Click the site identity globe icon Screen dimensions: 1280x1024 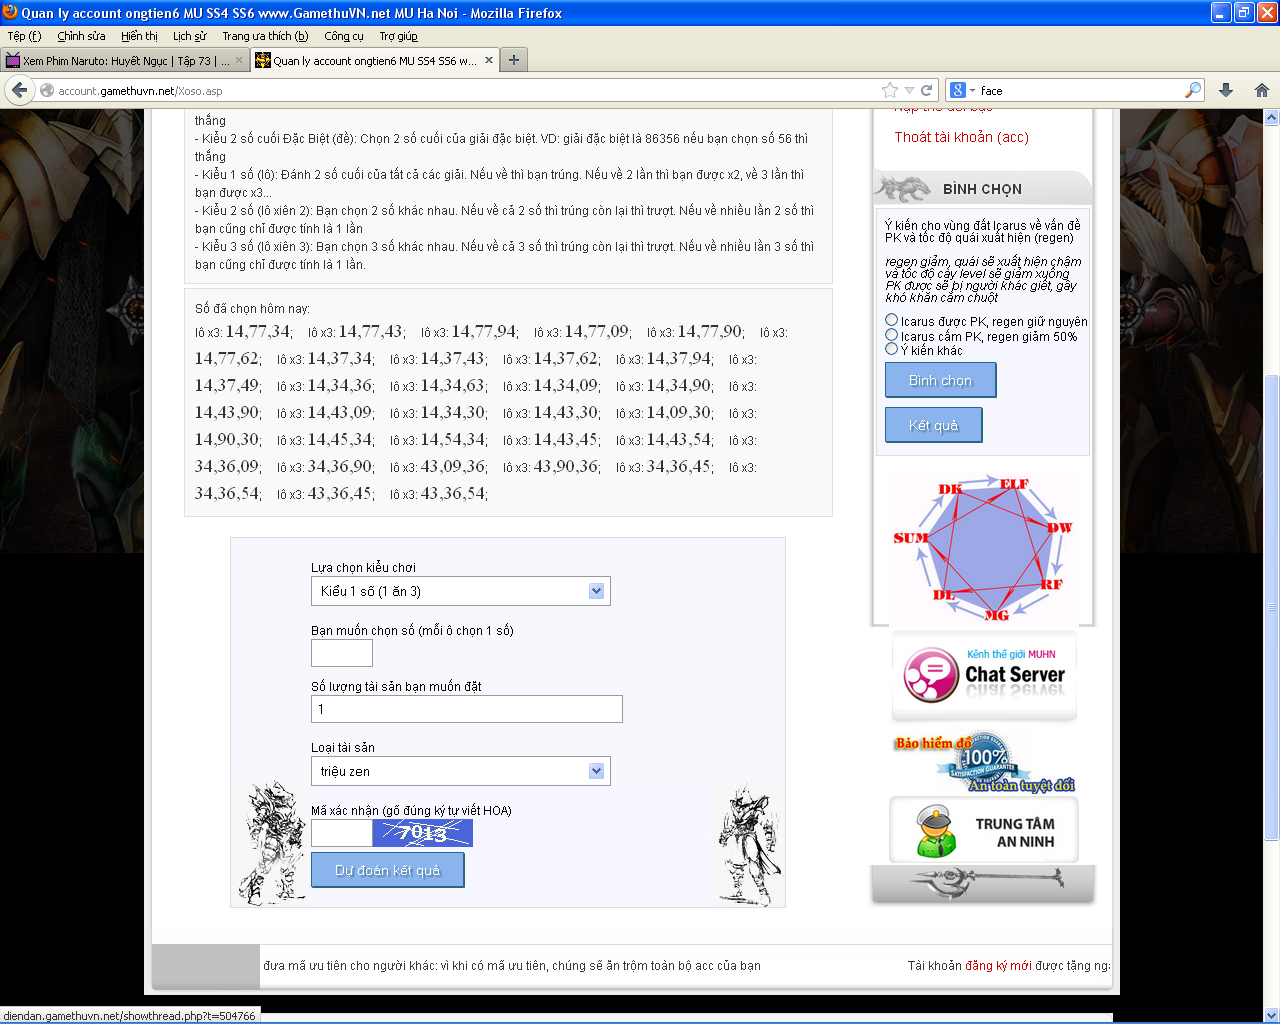coord(47,90)
